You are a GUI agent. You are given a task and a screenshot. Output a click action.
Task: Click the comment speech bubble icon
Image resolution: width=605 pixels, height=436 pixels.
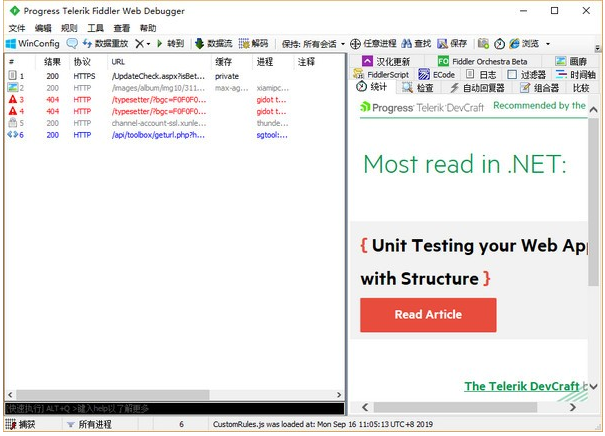(72, 43)
